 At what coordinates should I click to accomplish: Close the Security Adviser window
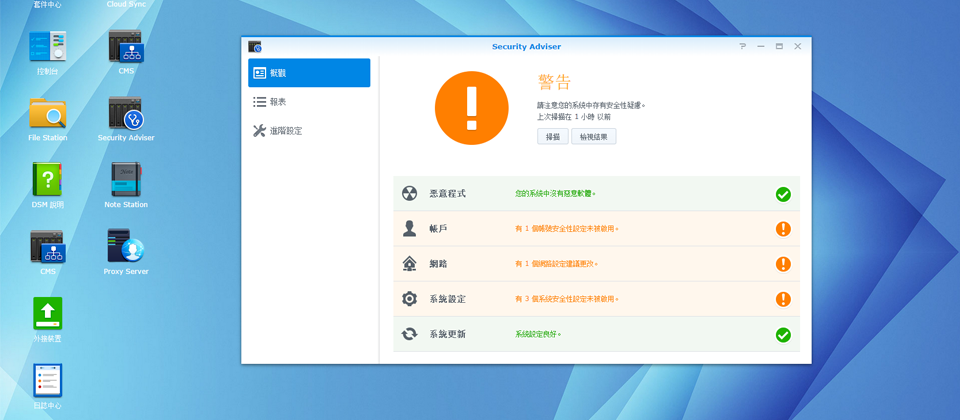click(x=798, y=47)
